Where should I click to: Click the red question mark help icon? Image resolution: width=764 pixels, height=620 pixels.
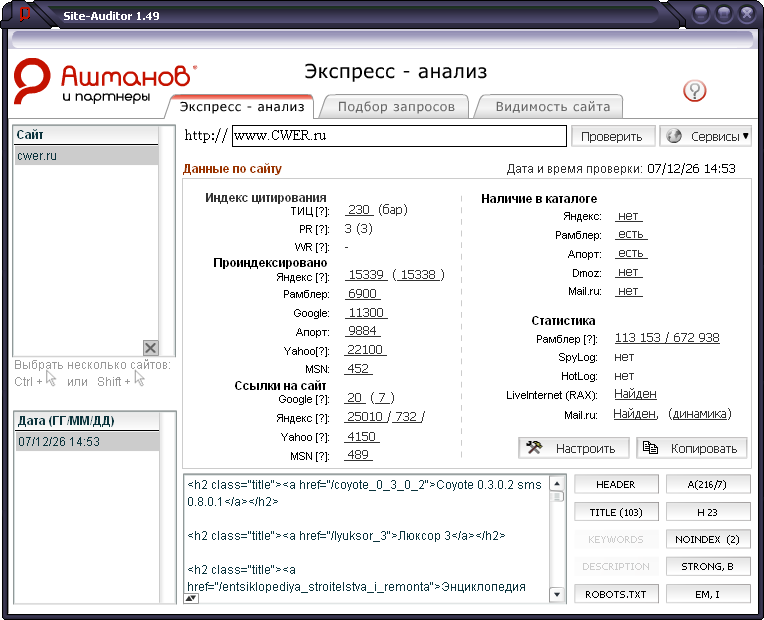(x=694, y=91)
